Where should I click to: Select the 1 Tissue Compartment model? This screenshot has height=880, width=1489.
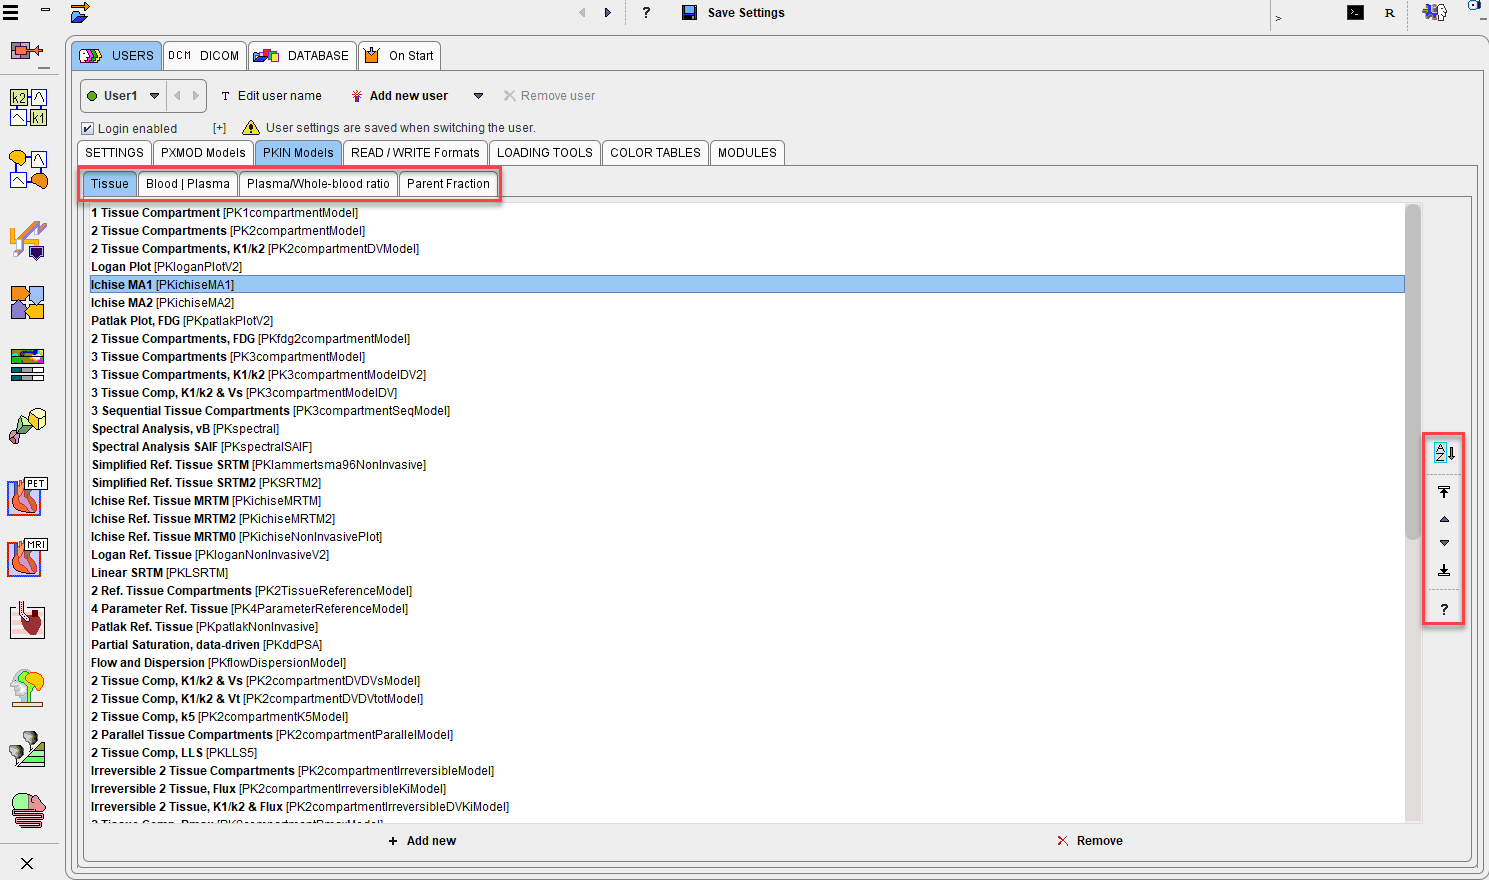(747, 213)
